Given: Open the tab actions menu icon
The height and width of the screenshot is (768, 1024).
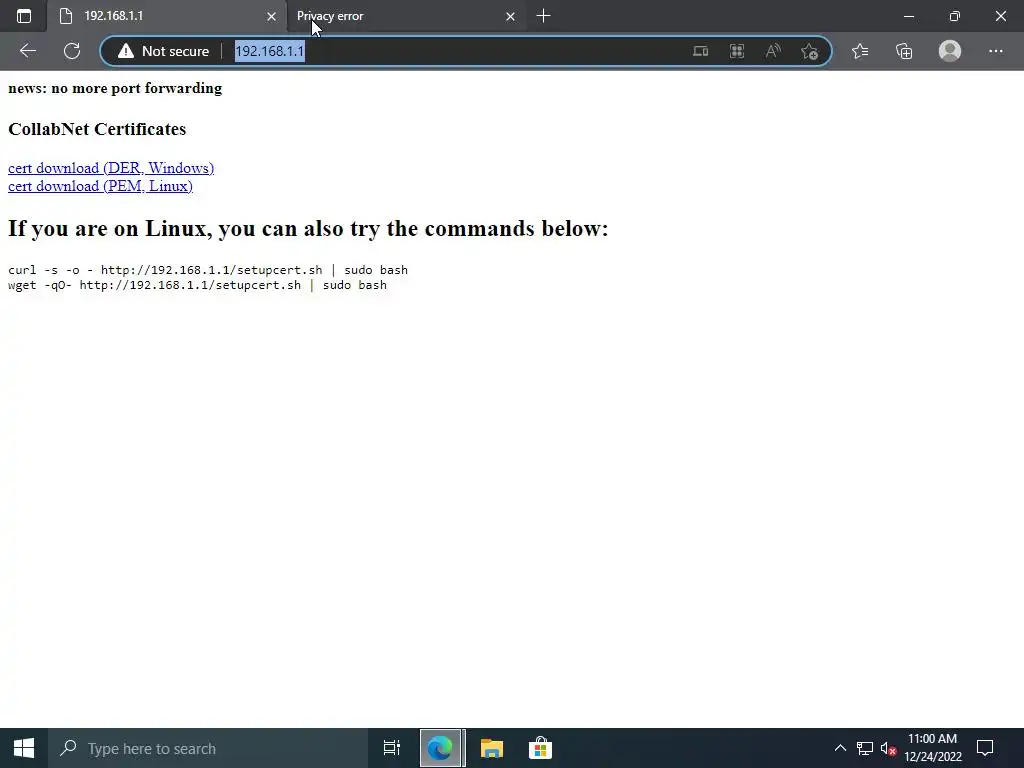Looking at the screenshot, I should click(x=24, y=16).
